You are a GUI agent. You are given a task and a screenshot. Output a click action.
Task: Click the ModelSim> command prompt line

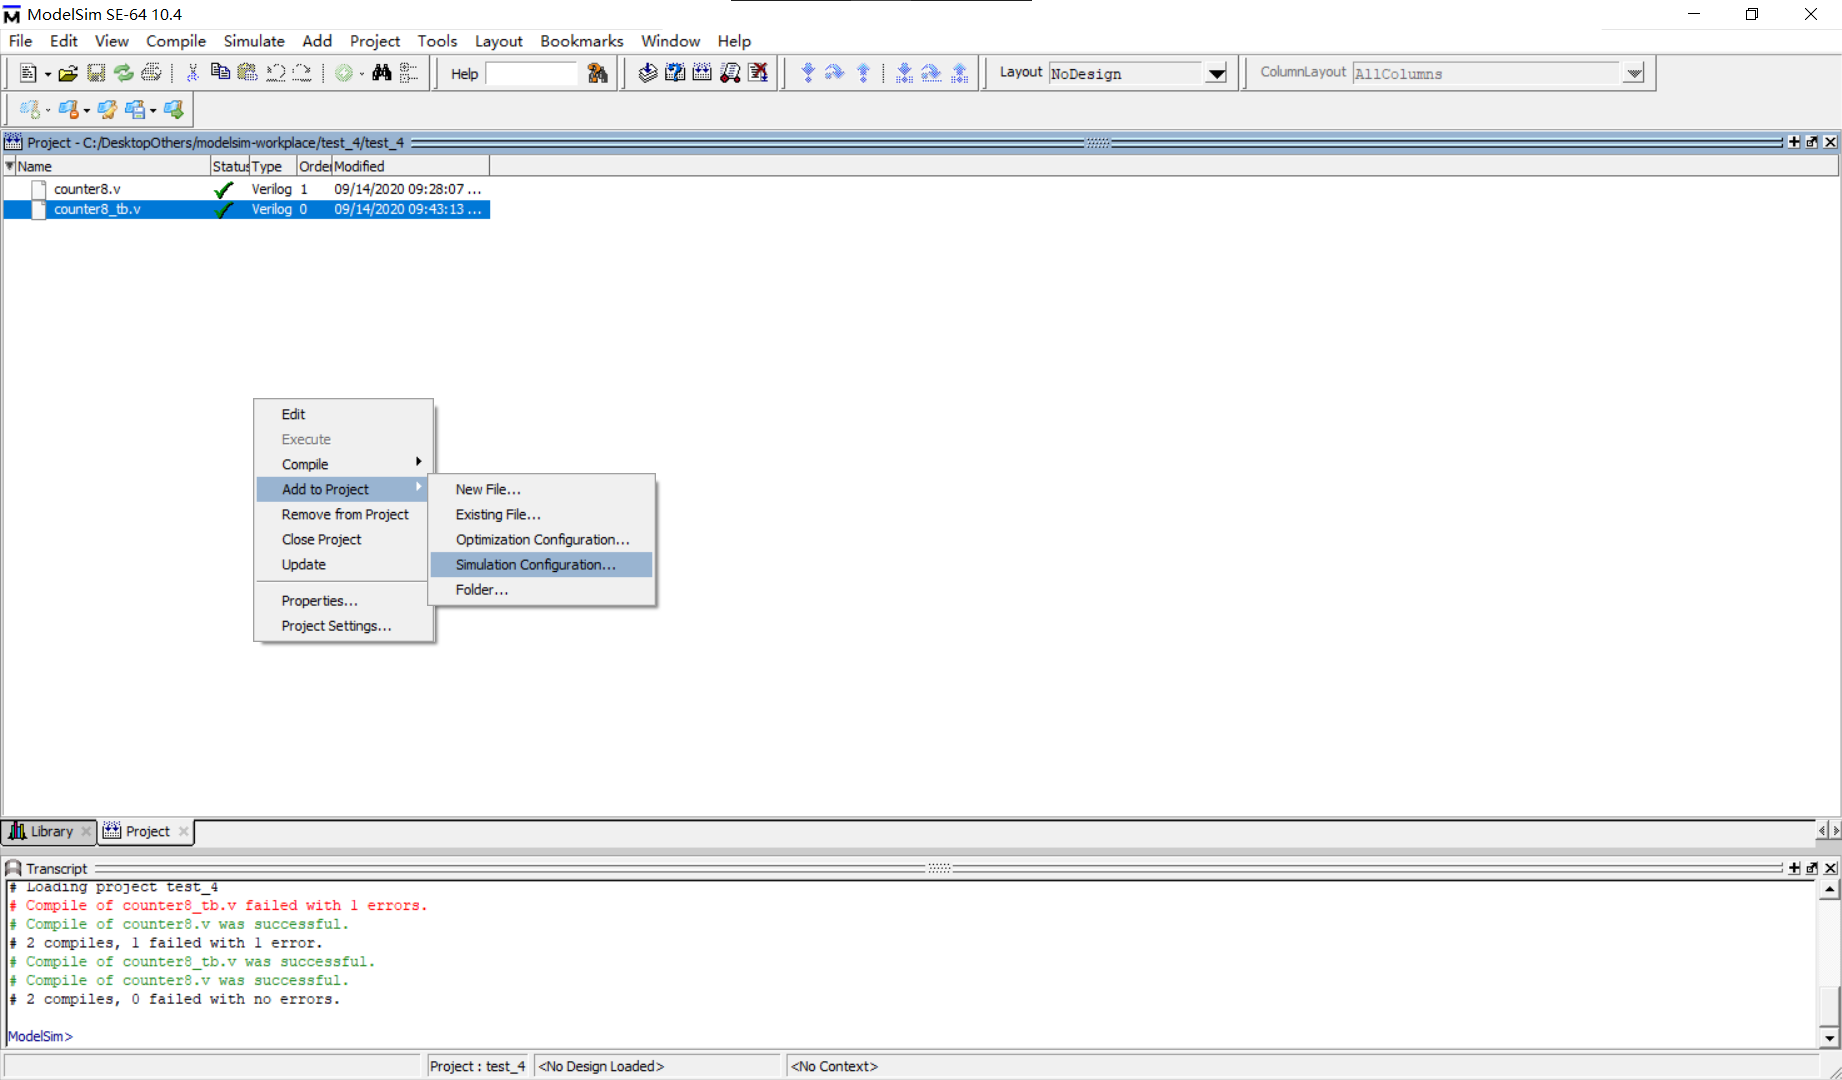coord(40,1036)
